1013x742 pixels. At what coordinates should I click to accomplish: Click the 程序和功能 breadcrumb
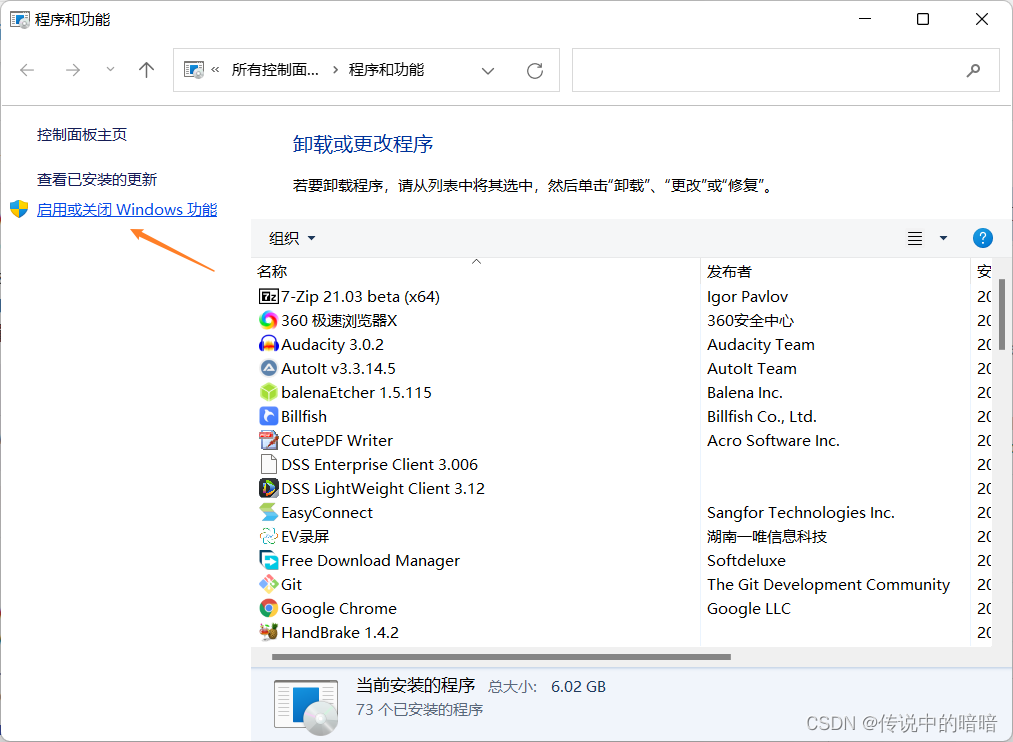pos(386,70)
